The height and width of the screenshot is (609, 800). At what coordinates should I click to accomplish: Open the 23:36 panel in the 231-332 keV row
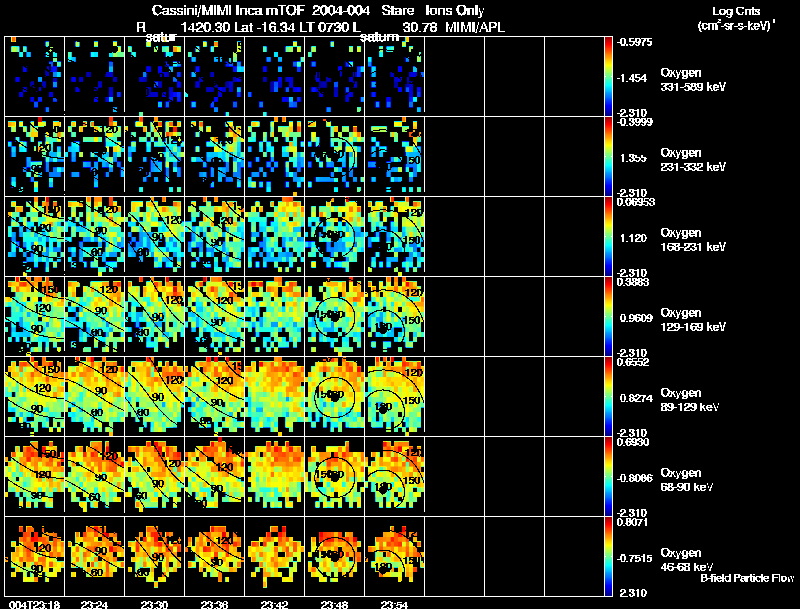pos(214,157)
